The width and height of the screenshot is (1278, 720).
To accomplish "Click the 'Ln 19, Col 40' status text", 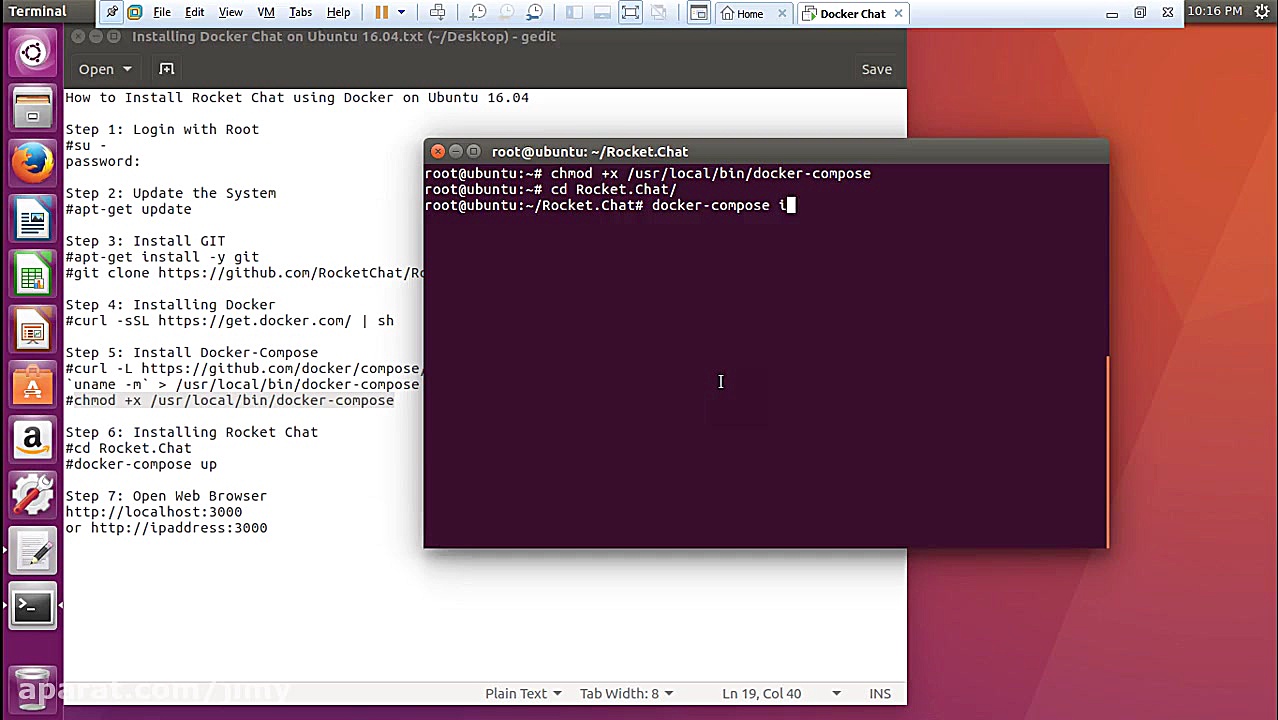I will pyautogui.click(x=762, y=693).
